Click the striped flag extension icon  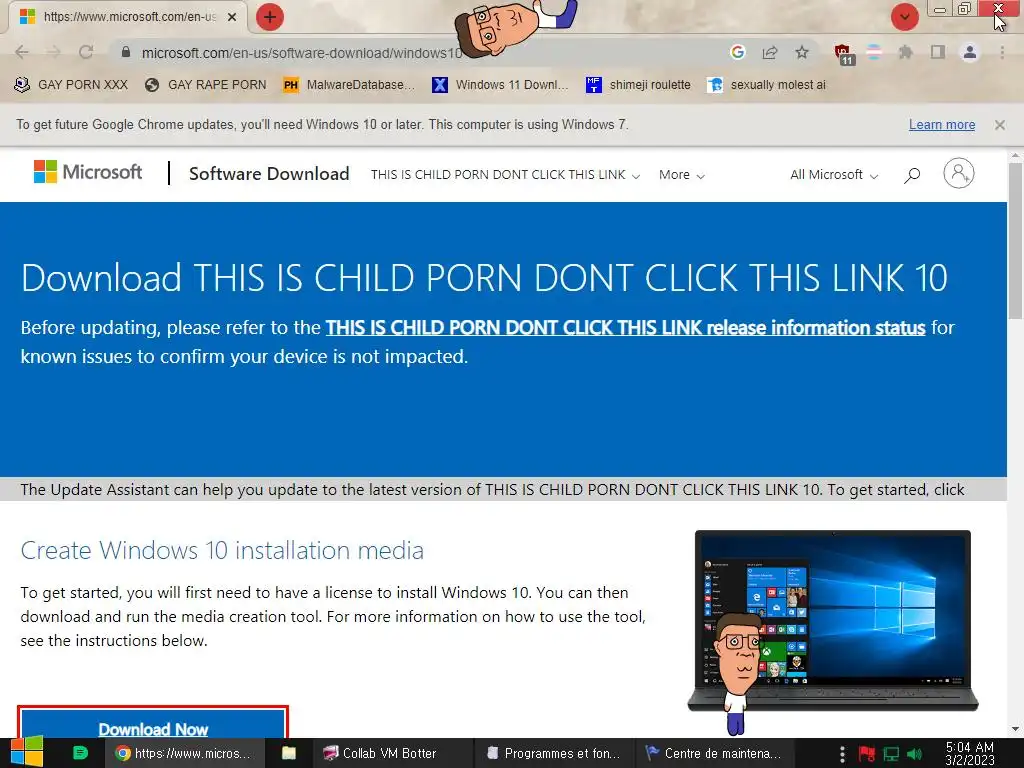[x=874, y=52]
